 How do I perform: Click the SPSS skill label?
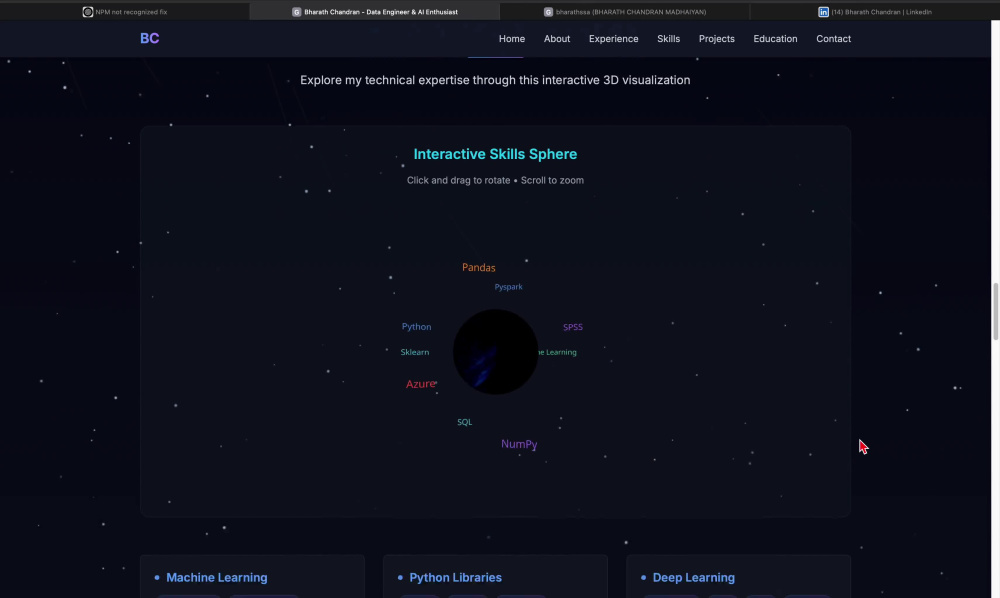[x=573, y=327]
